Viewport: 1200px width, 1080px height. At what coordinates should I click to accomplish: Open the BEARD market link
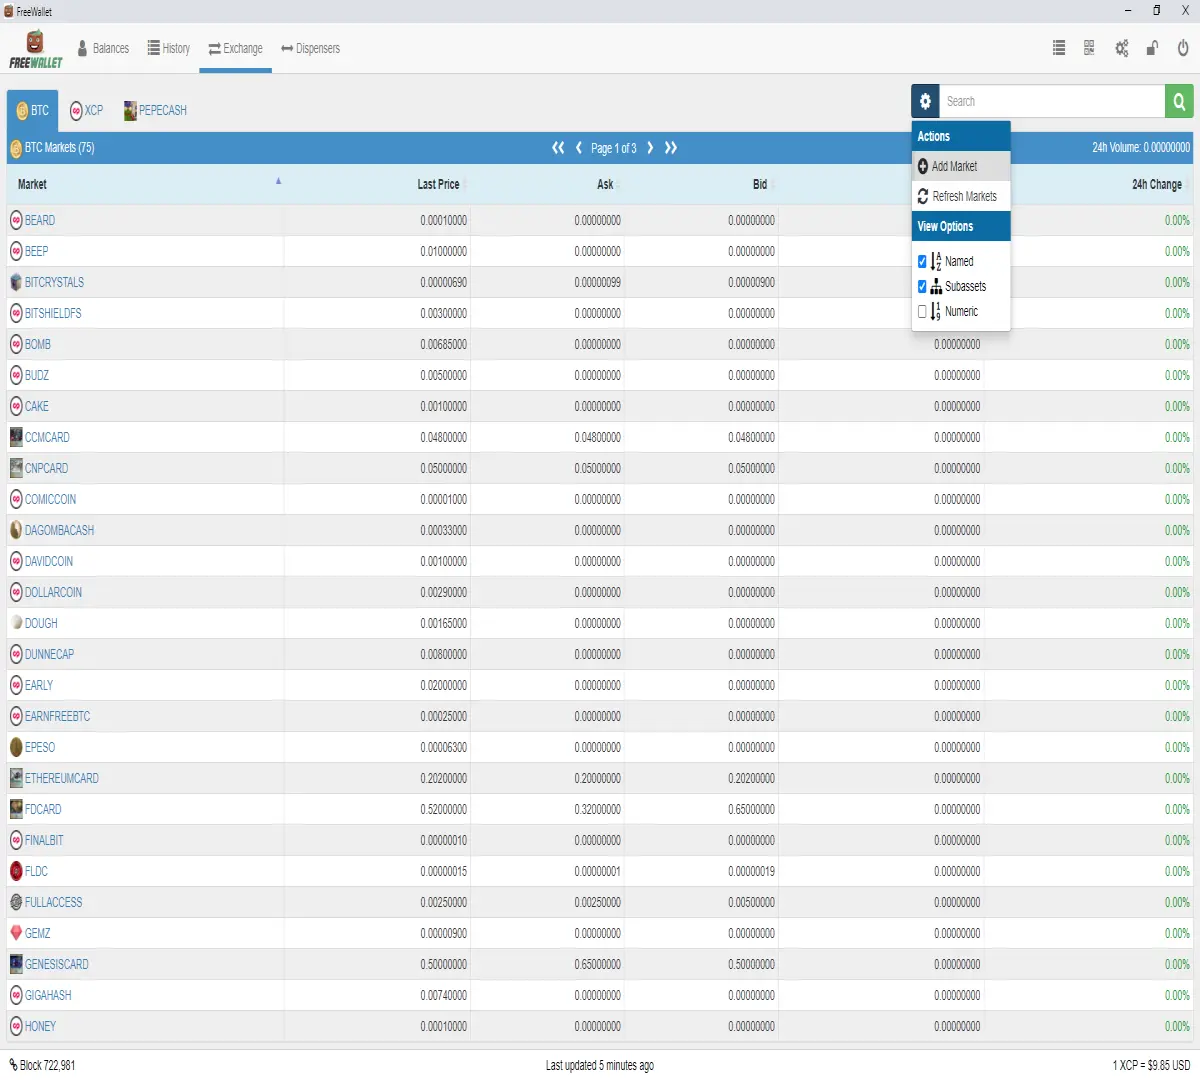[x=40, y=220]
